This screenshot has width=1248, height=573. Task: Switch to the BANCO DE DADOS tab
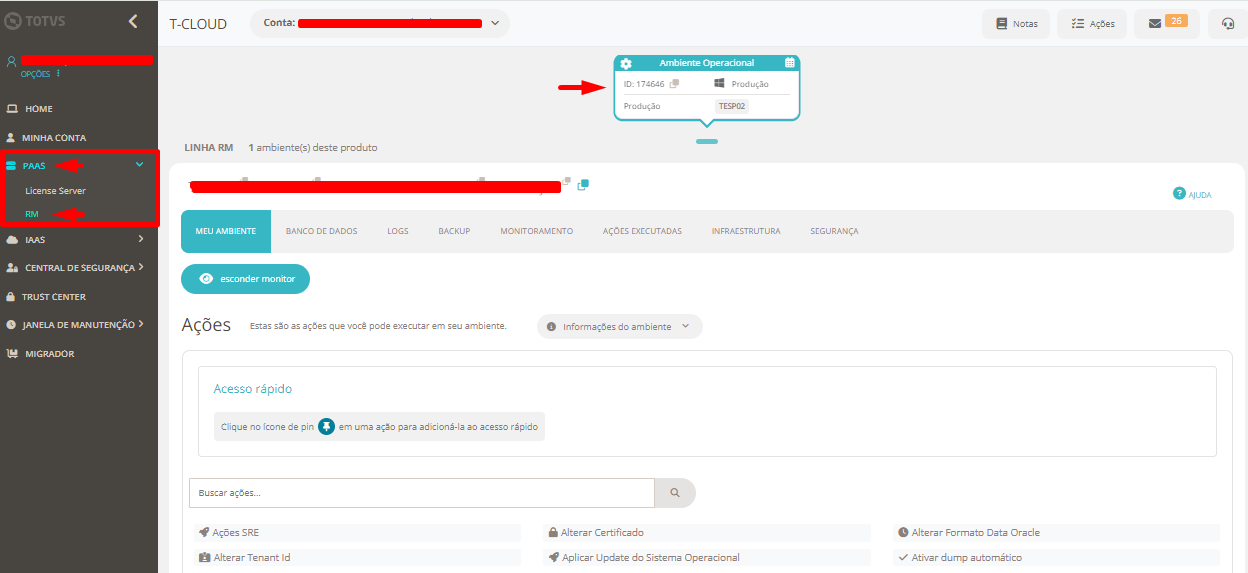click(321, 231)
